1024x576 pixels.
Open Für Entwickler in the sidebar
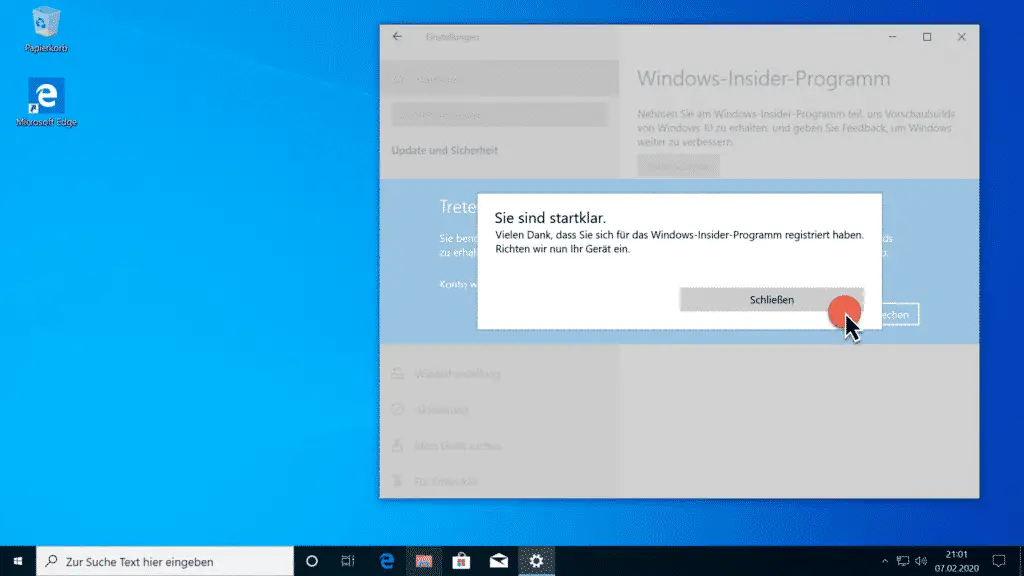[x=500, y=481]
